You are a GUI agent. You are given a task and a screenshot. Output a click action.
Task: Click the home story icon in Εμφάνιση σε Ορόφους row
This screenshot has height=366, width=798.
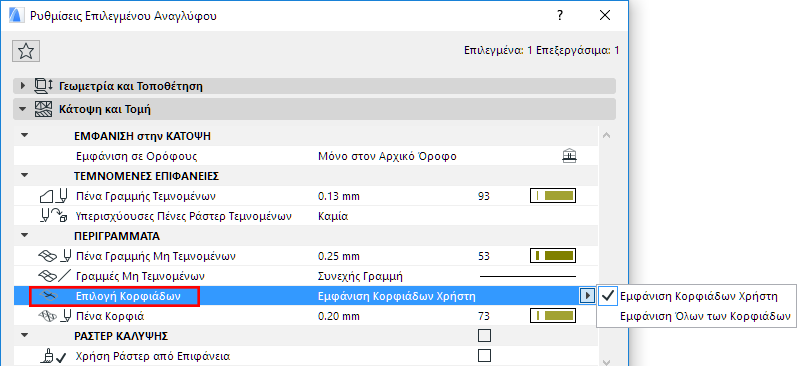click(x=569, y=156)
